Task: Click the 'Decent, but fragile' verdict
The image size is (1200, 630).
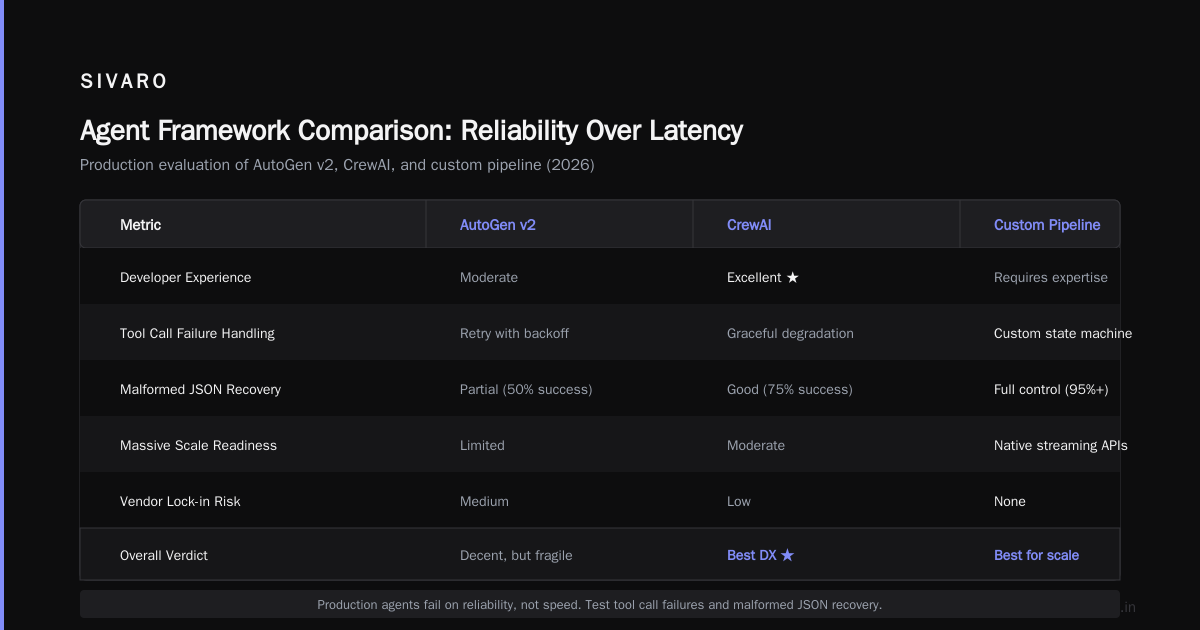Action: pyautogui.click(x=516, y=555)
